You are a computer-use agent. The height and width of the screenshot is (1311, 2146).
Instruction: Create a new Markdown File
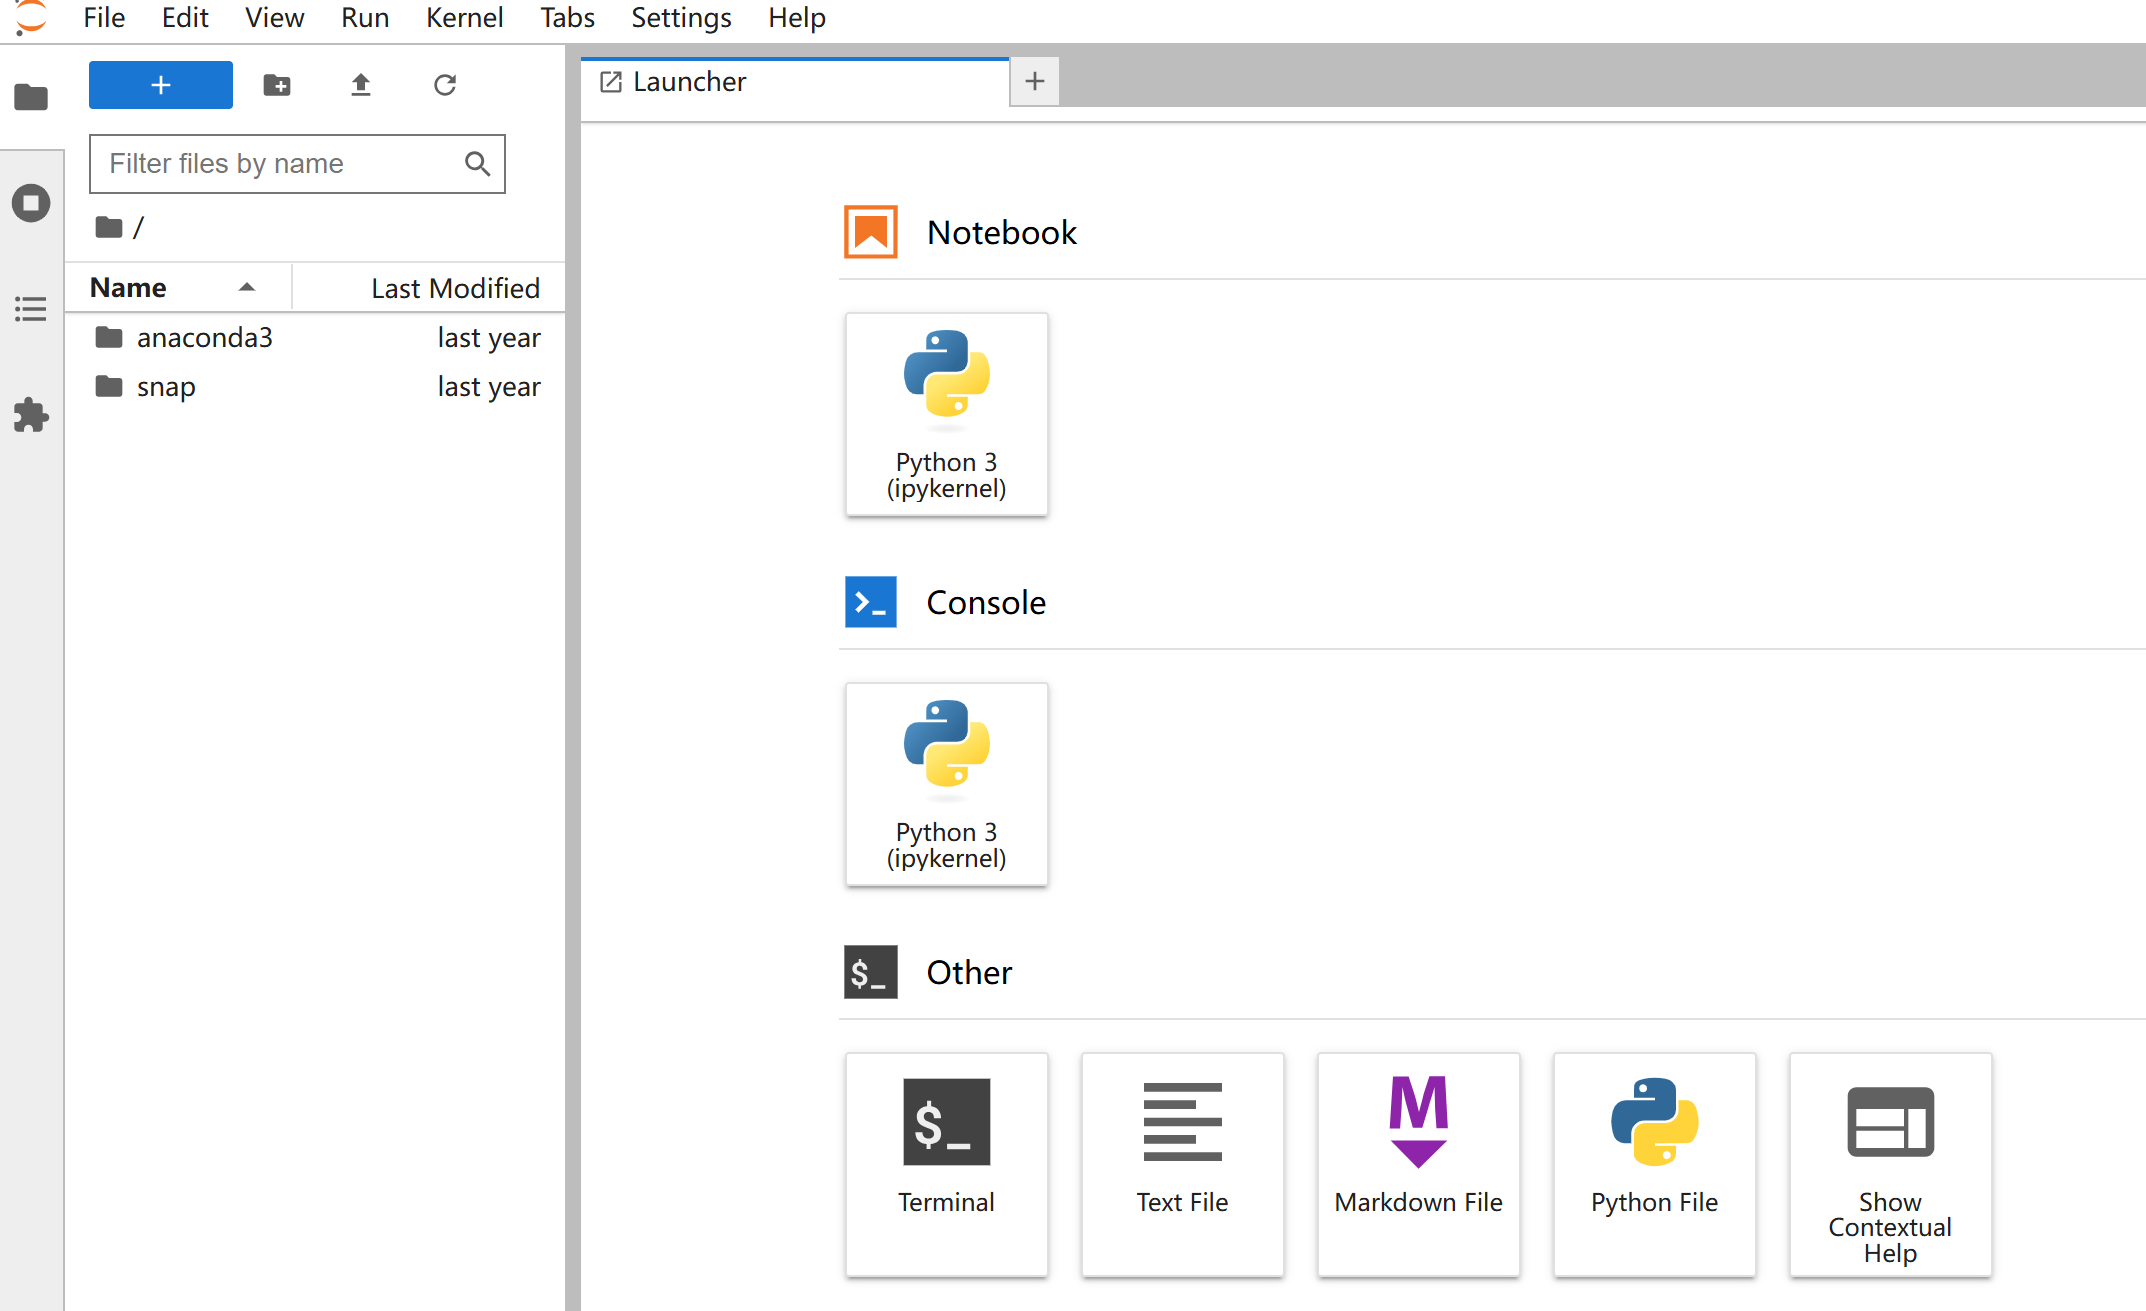(x=1418, y=1164)
